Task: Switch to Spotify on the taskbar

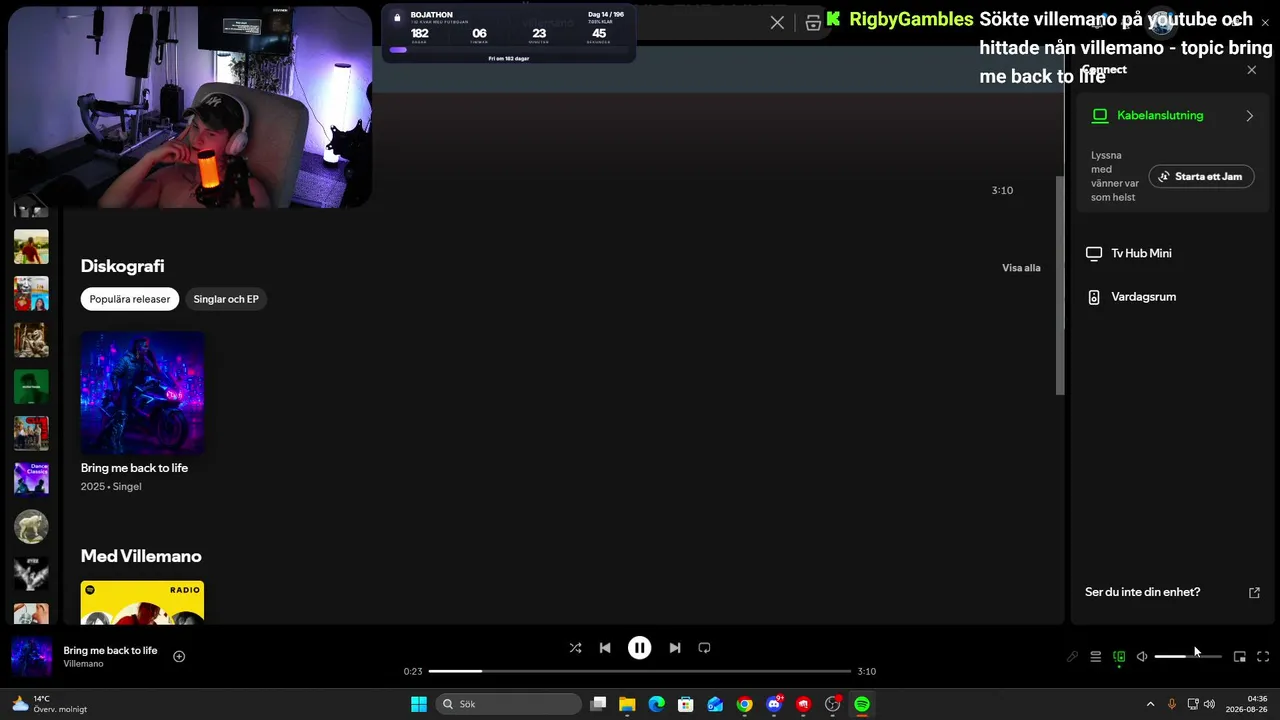Action: click(x=862, y=704)
